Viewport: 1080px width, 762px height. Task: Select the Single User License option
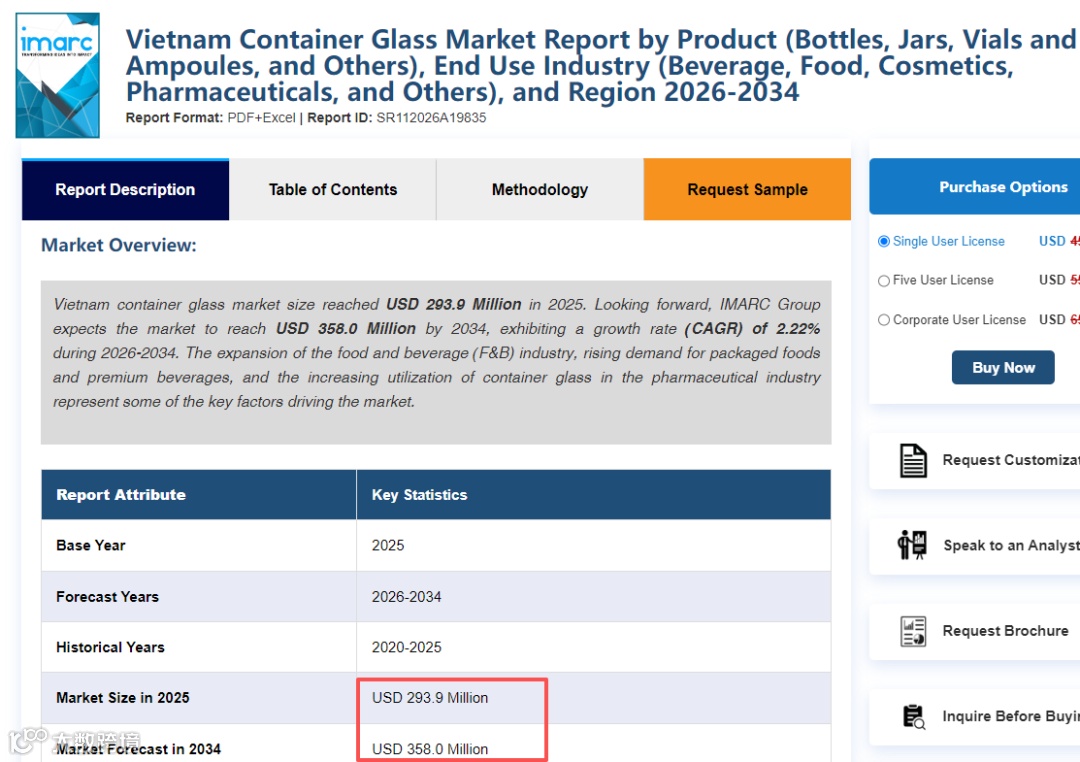tap(884, 241)
